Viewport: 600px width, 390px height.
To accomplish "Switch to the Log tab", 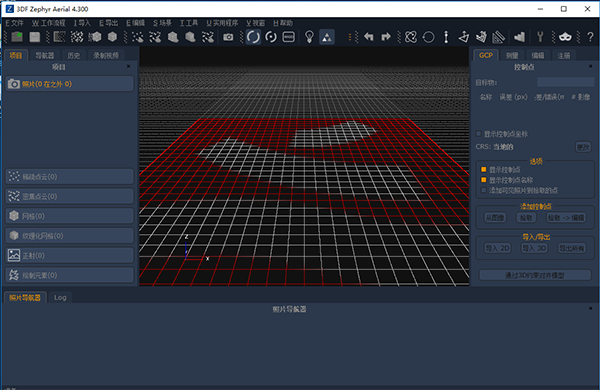I will click(60, 297).
